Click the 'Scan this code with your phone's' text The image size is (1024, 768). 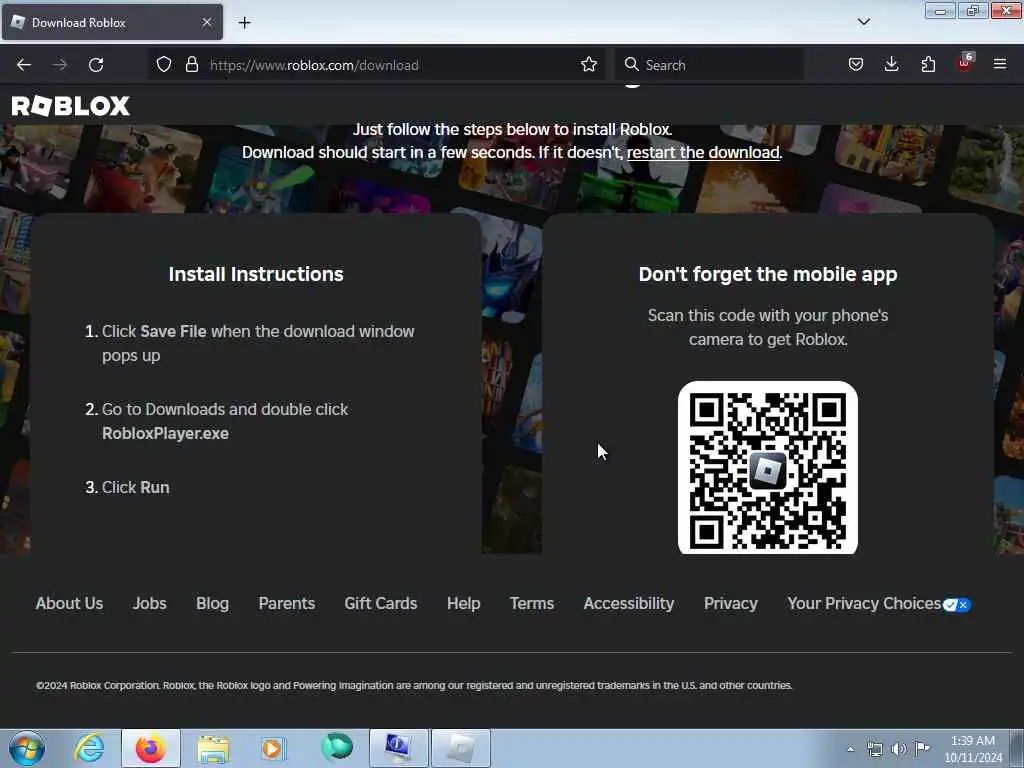768,315
